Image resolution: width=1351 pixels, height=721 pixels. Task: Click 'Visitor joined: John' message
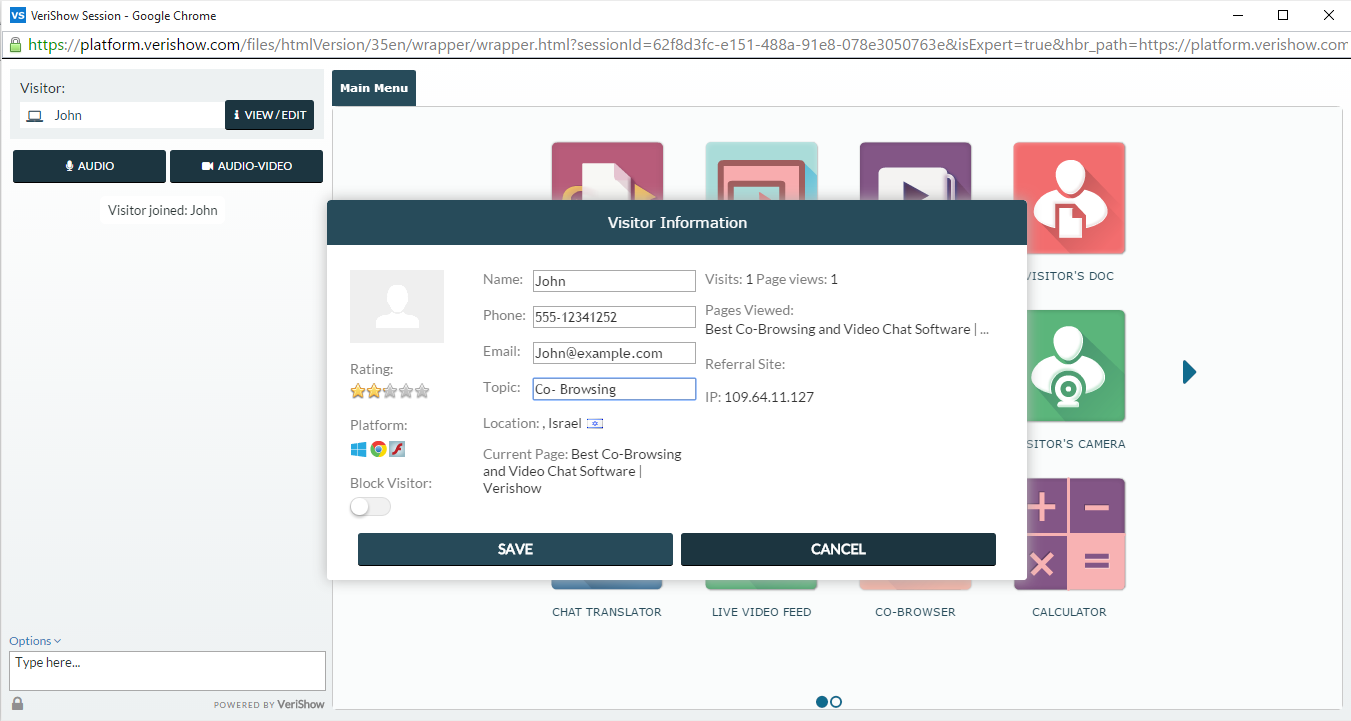[x=163, y=210]
